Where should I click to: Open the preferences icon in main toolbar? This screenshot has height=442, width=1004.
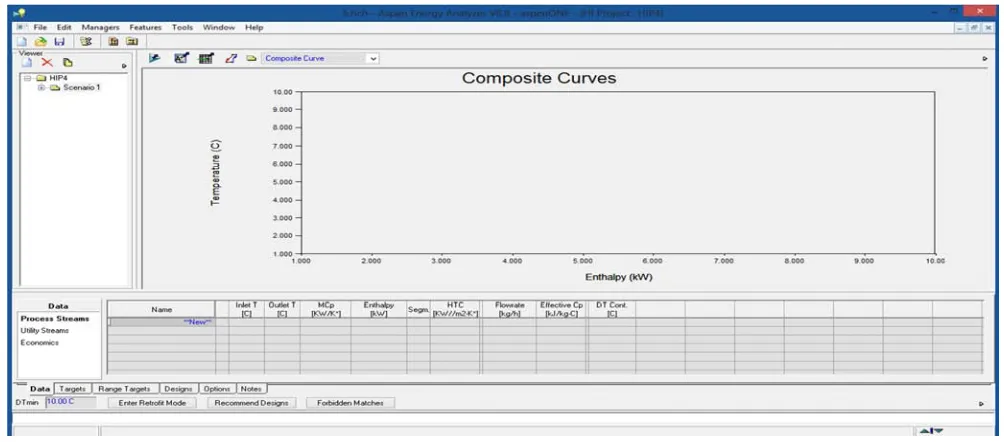[x=87, y=42]
